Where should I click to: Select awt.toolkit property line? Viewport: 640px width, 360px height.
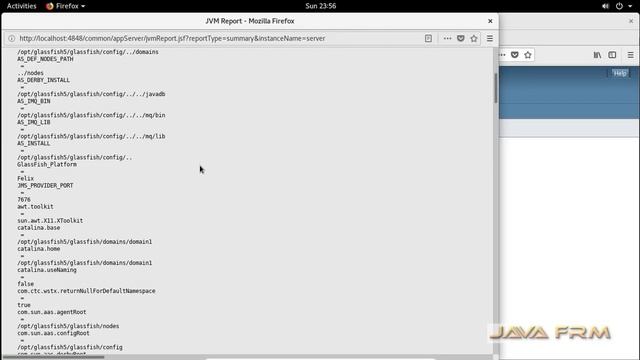click(36, 207)
